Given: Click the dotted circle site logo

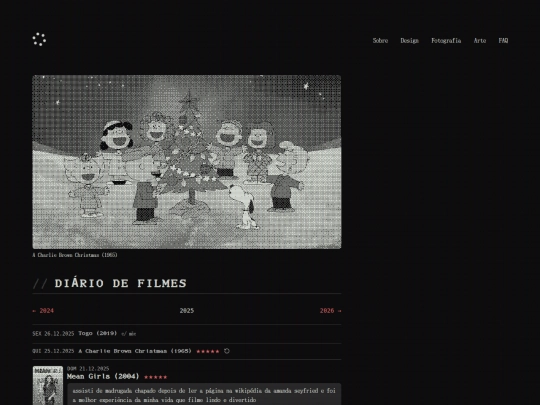Looking at the screenshot, I should tap(39, 39).
